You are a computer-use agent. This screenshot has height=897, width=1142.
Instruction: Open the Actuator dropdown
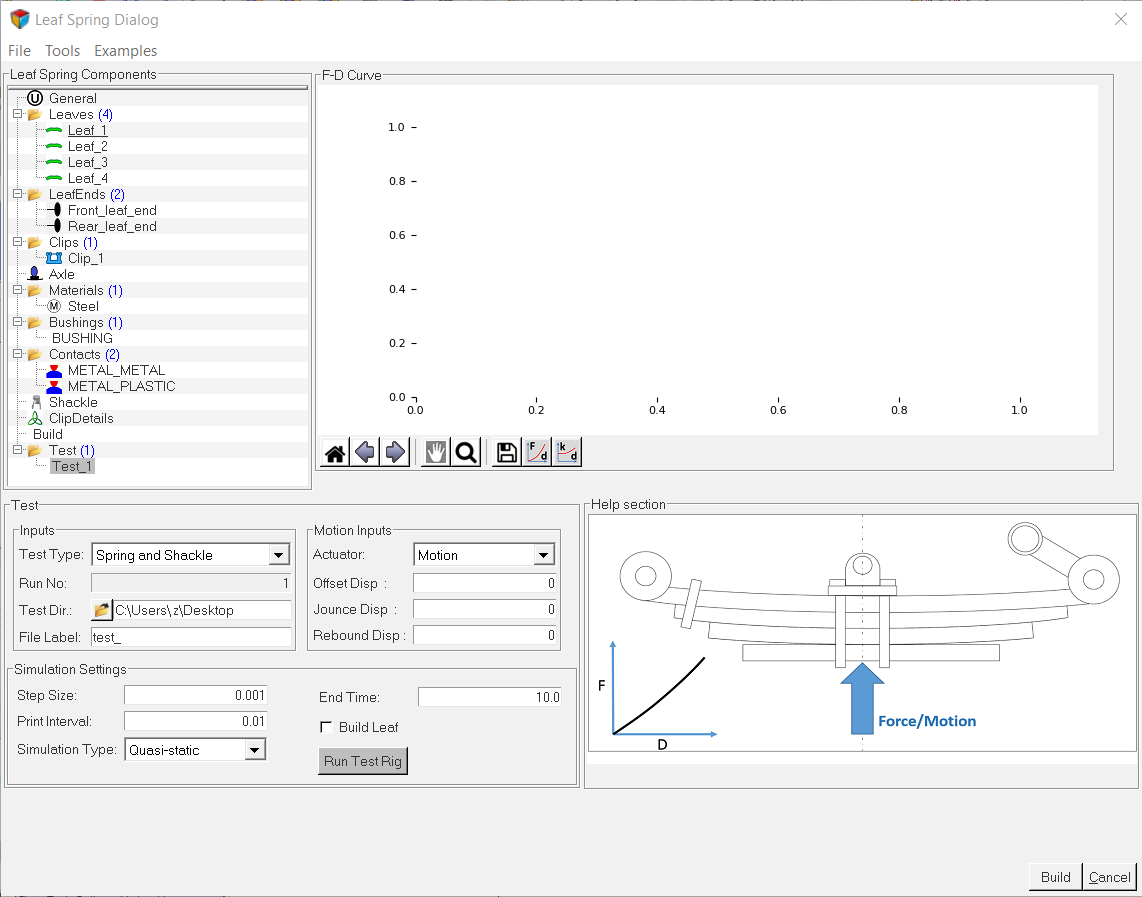pyautogui.click(x=543, y=555)
